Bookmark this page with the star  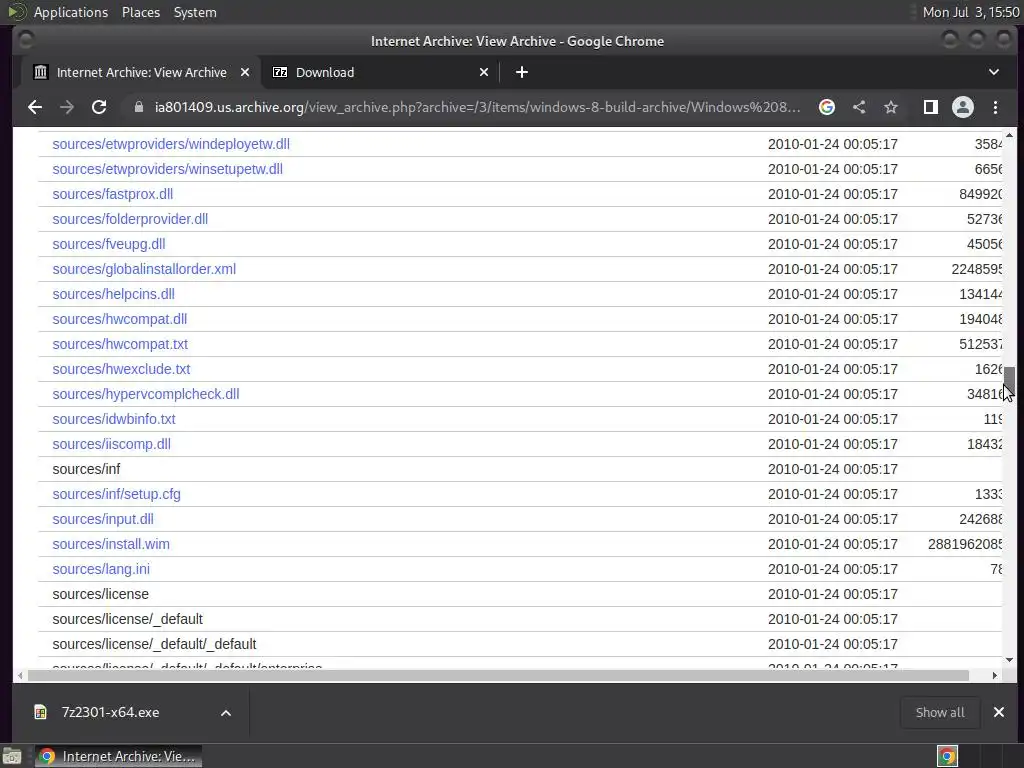[x=891, y=107]
